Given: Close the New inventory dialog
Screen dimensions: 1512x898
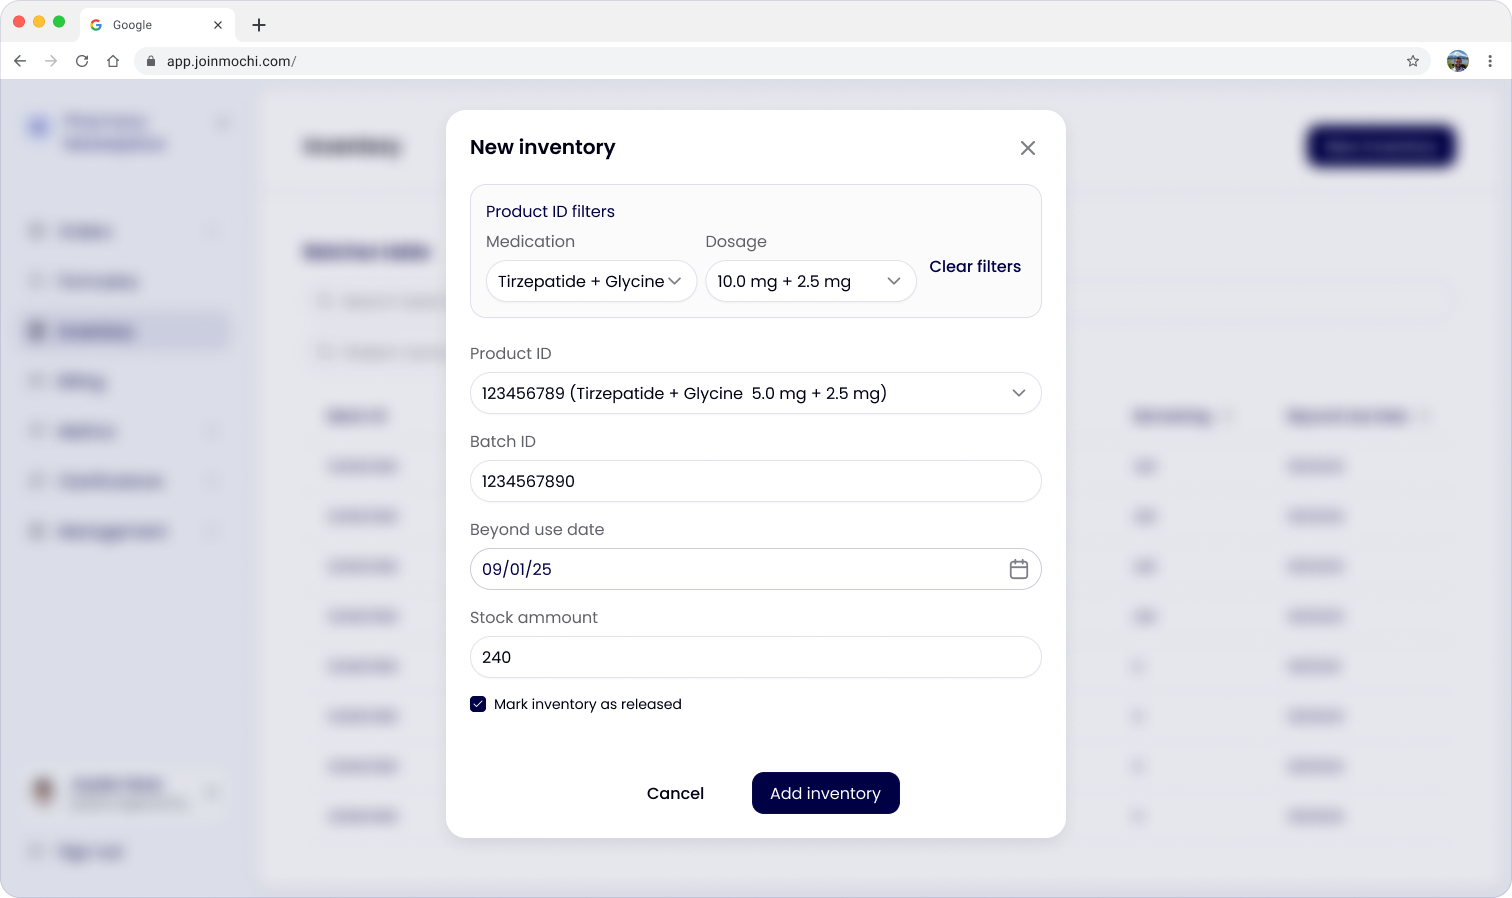Looking at the screenshot, I should click(x=1027, y=148).
